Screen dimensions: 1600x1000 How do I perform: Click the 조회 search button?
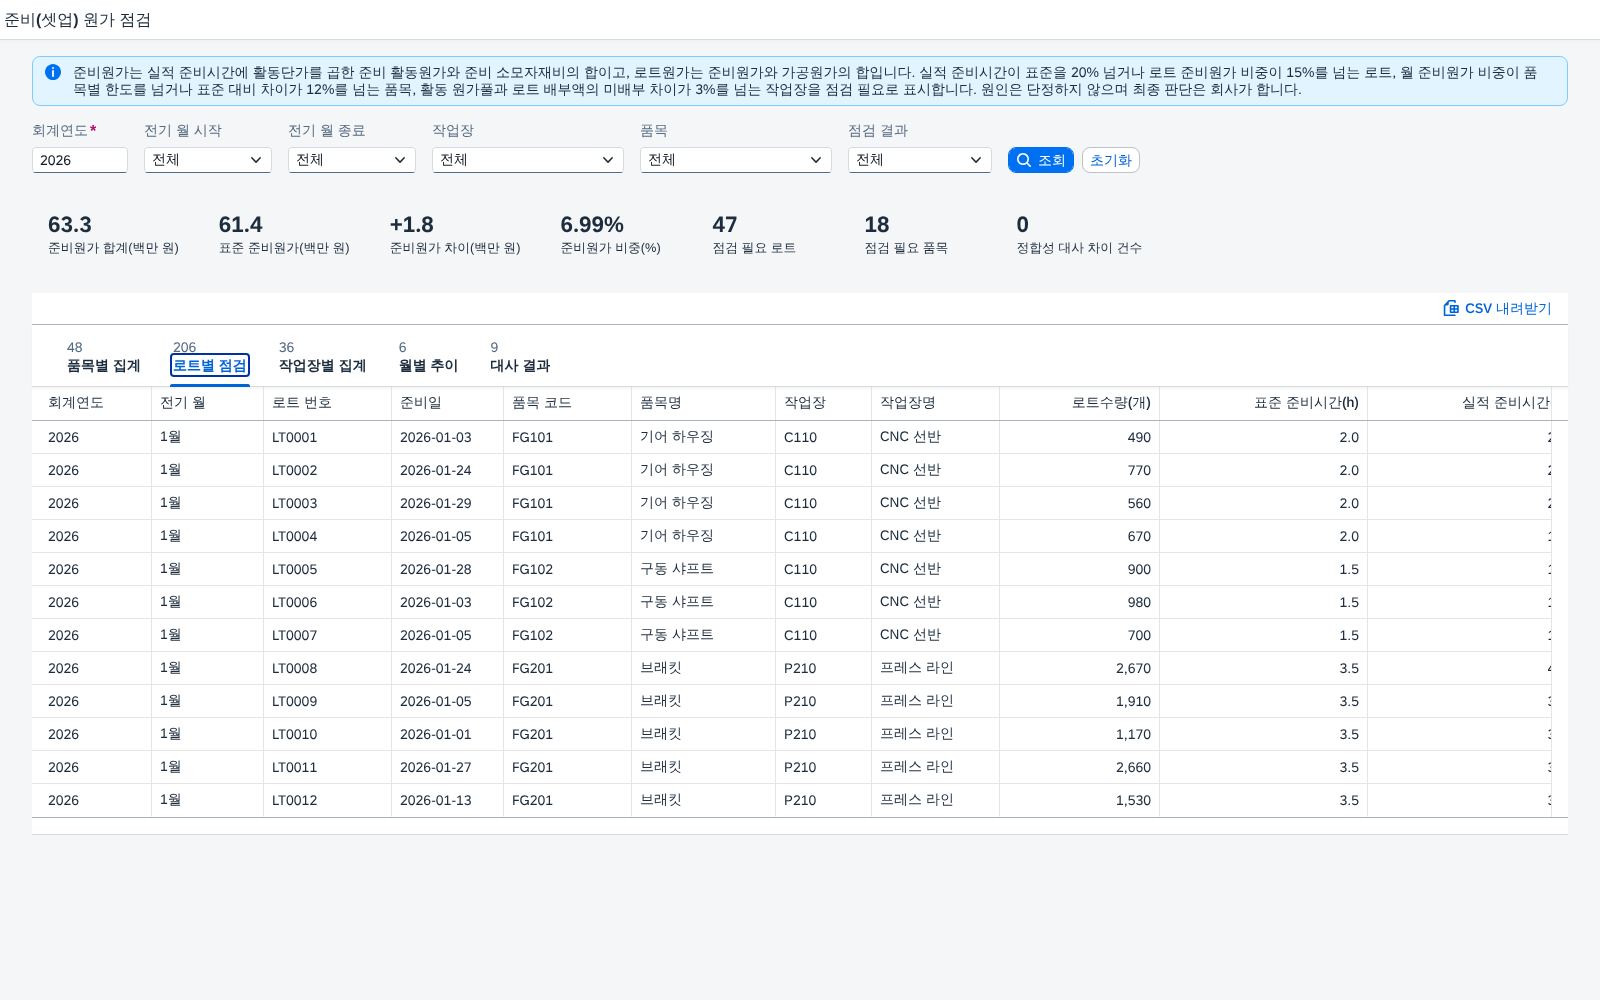click(x=1041, y=160)
